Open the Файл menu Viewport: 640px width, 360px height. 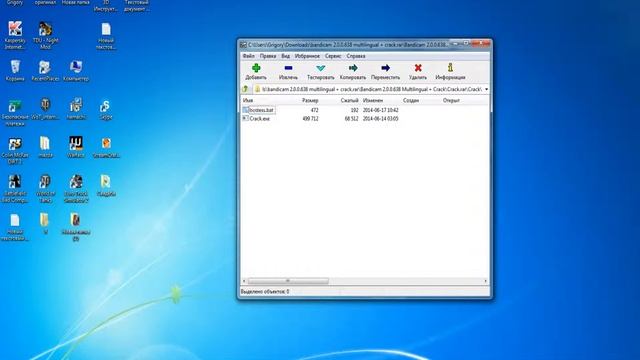coord(248,56)
